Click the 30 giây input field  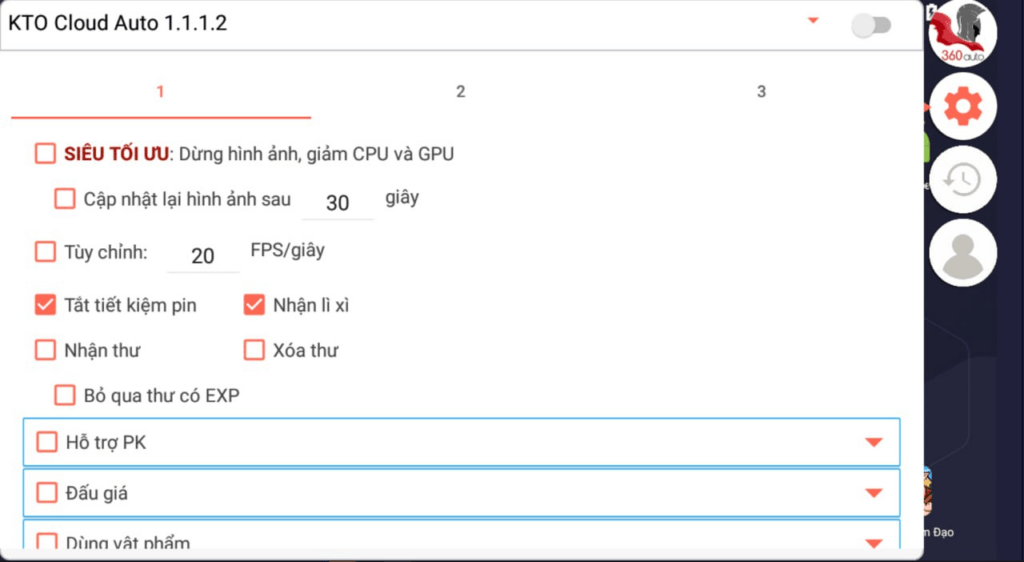[x=338, y=203]
